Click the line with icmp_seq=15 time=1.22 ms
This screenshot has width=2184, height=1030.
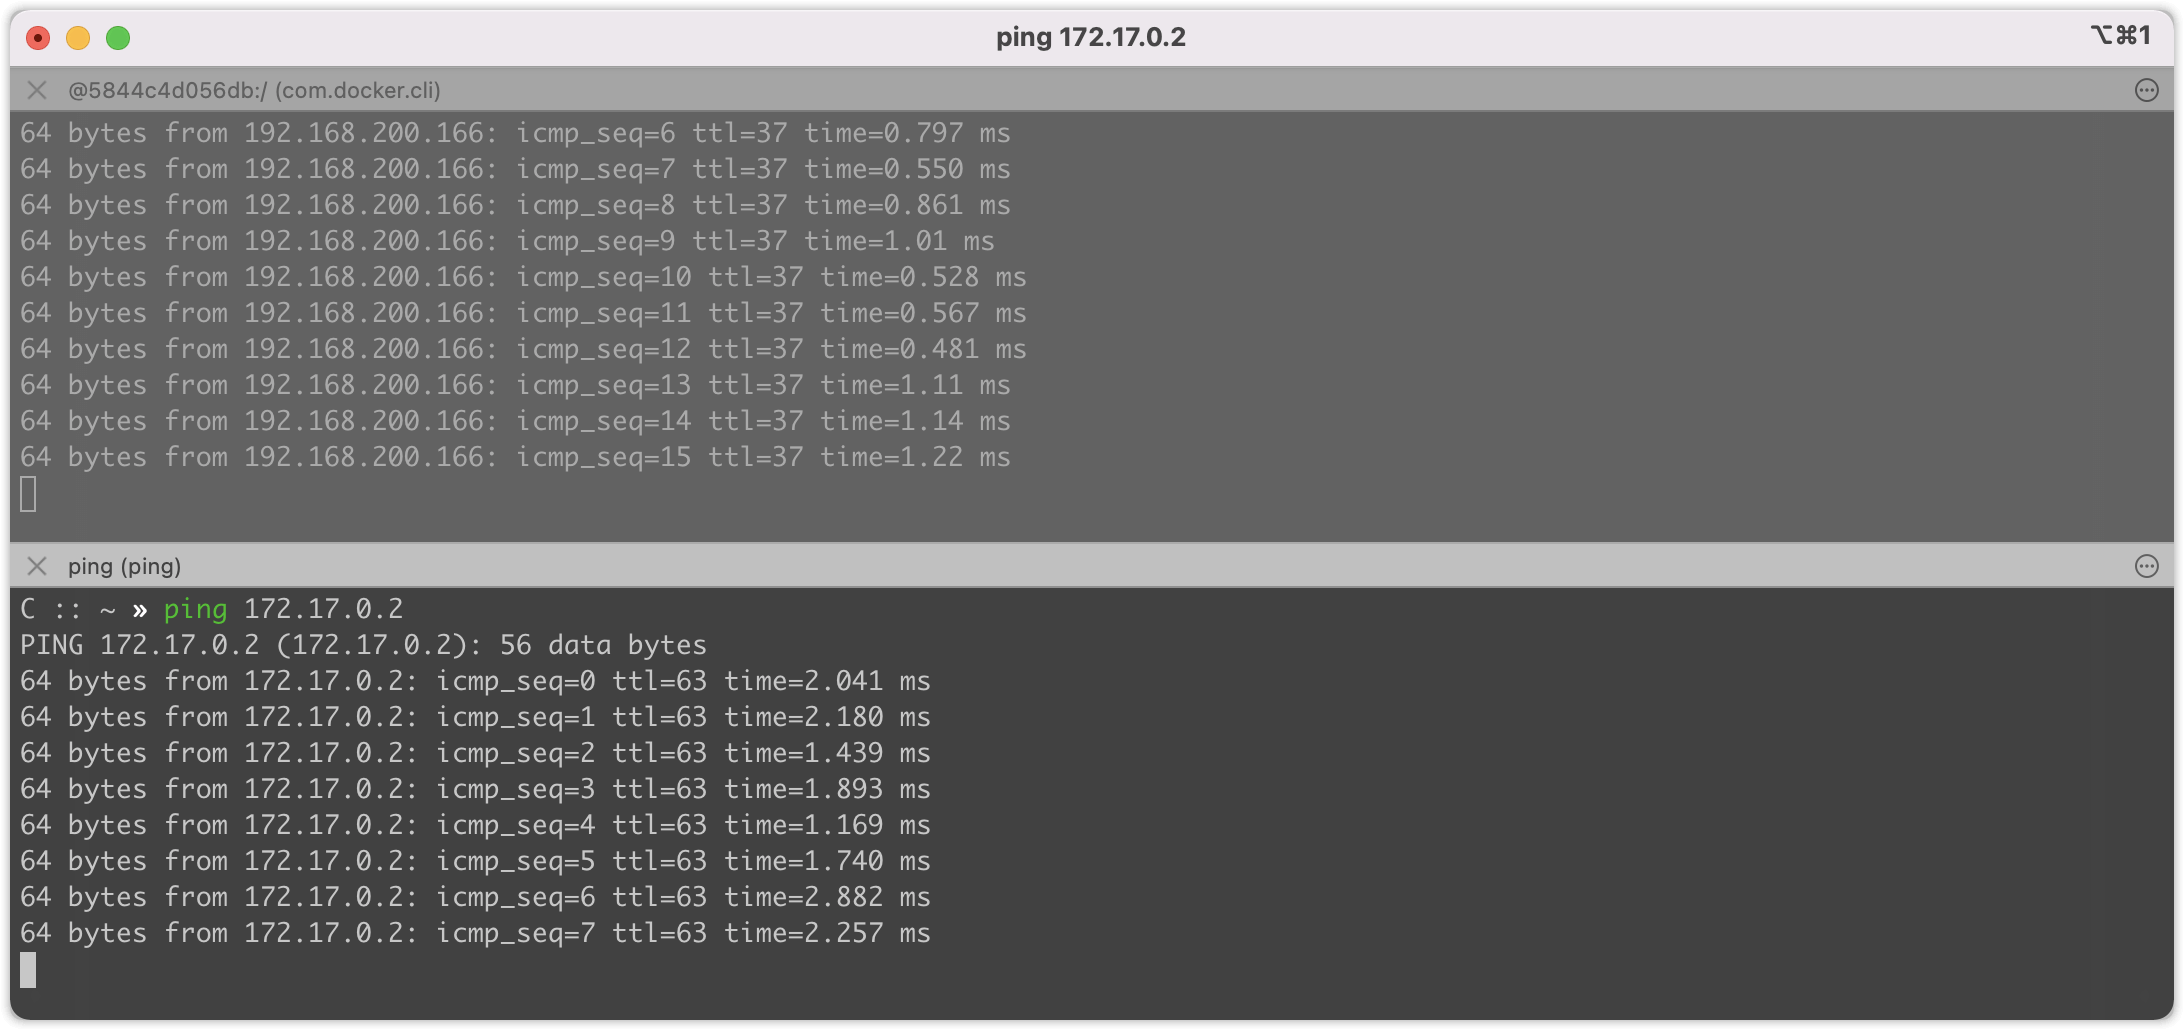(x=515, y=457)
